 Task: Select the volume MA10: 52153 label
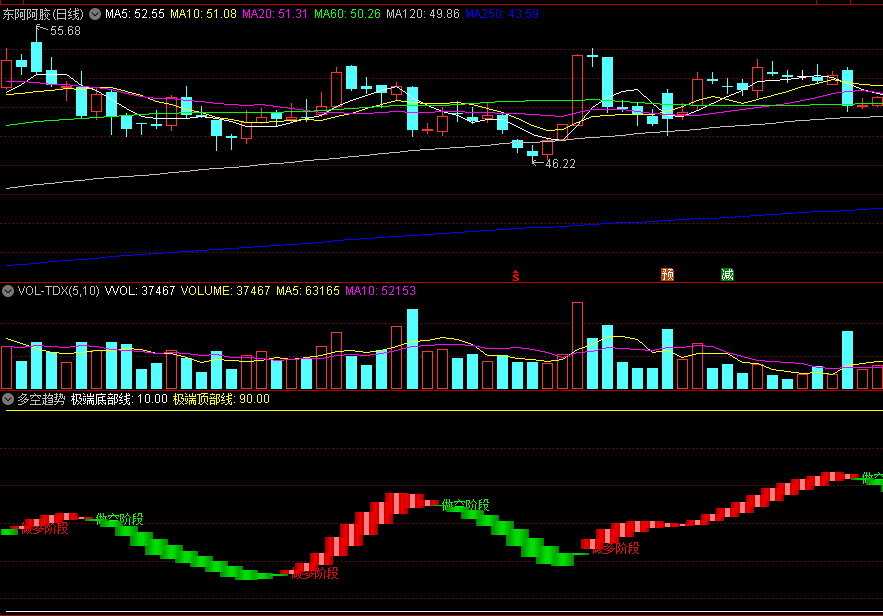380,291
